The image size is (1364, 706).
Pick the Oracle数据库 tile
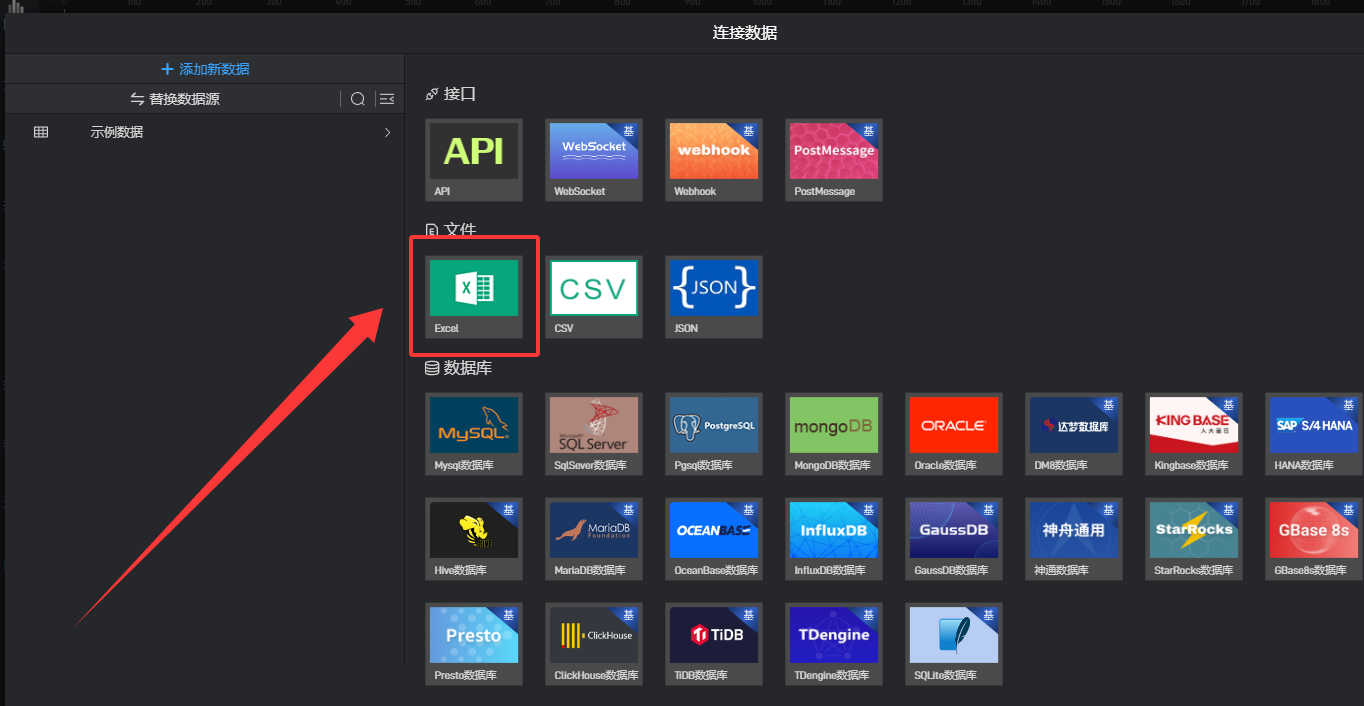954,434
